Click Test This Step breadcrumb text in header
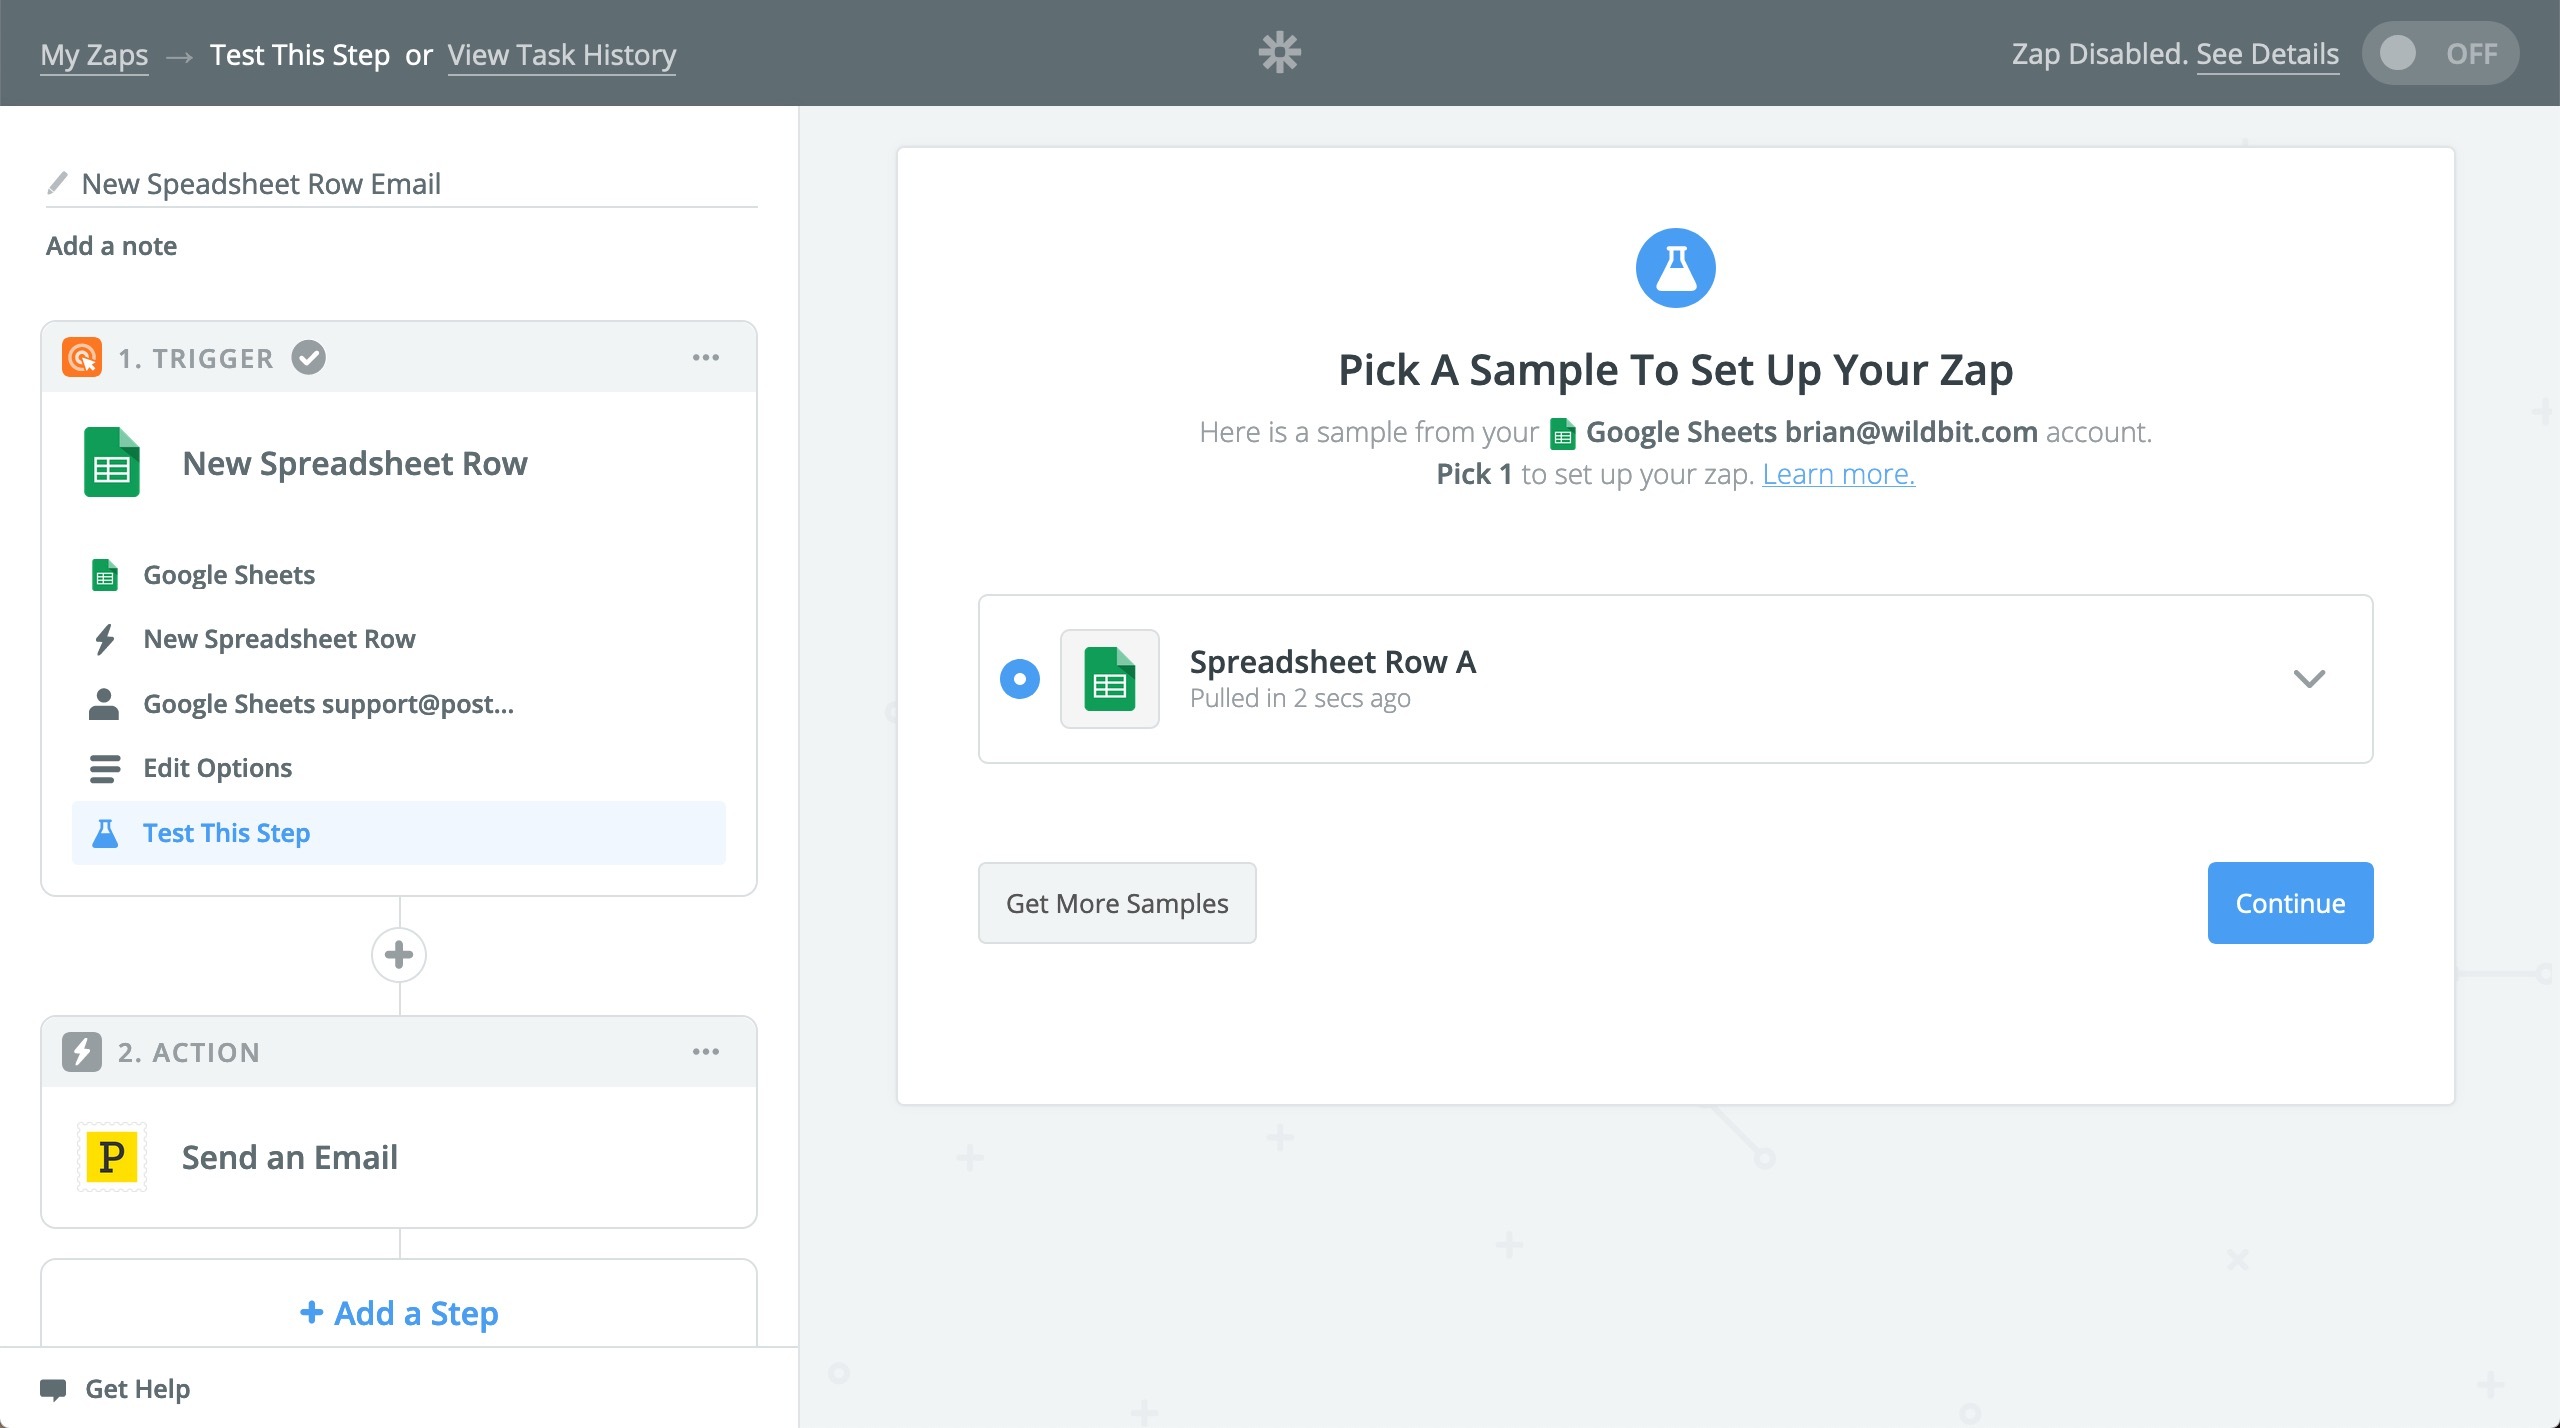Image resolution: width=2560 pixels, height=1428 pixels. 300,55
